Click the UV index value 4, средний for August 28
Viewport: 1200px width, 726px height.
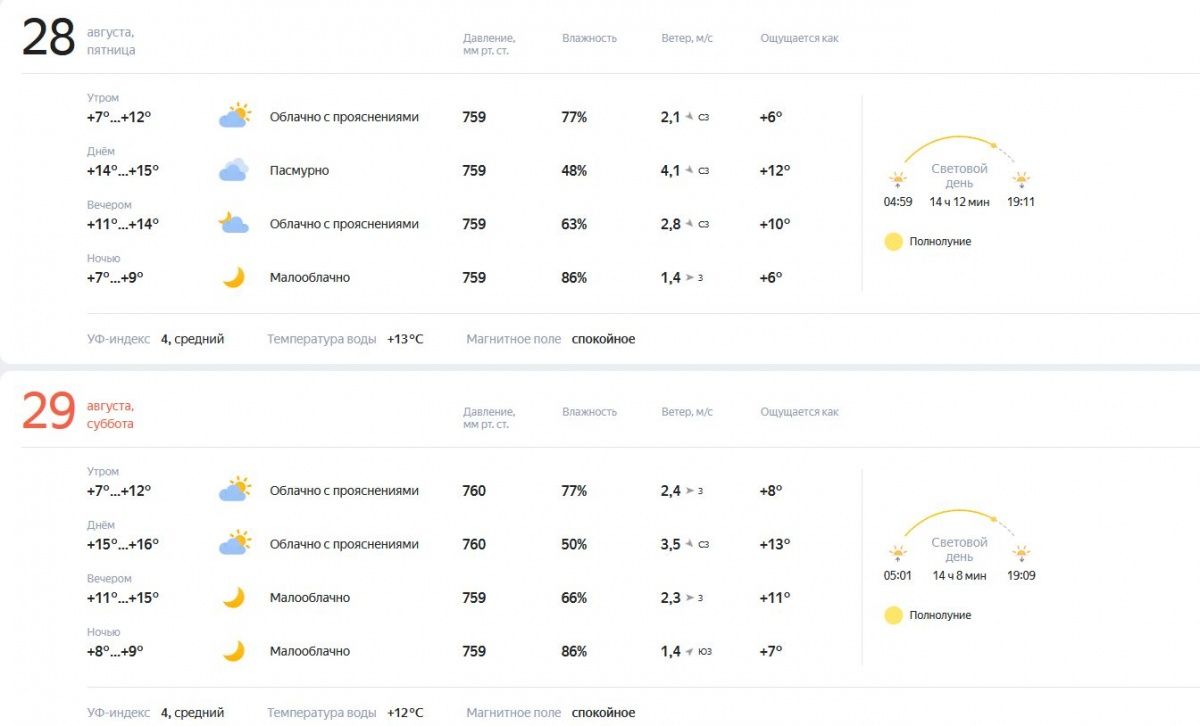pyautogui.click(x=193, y=339)
